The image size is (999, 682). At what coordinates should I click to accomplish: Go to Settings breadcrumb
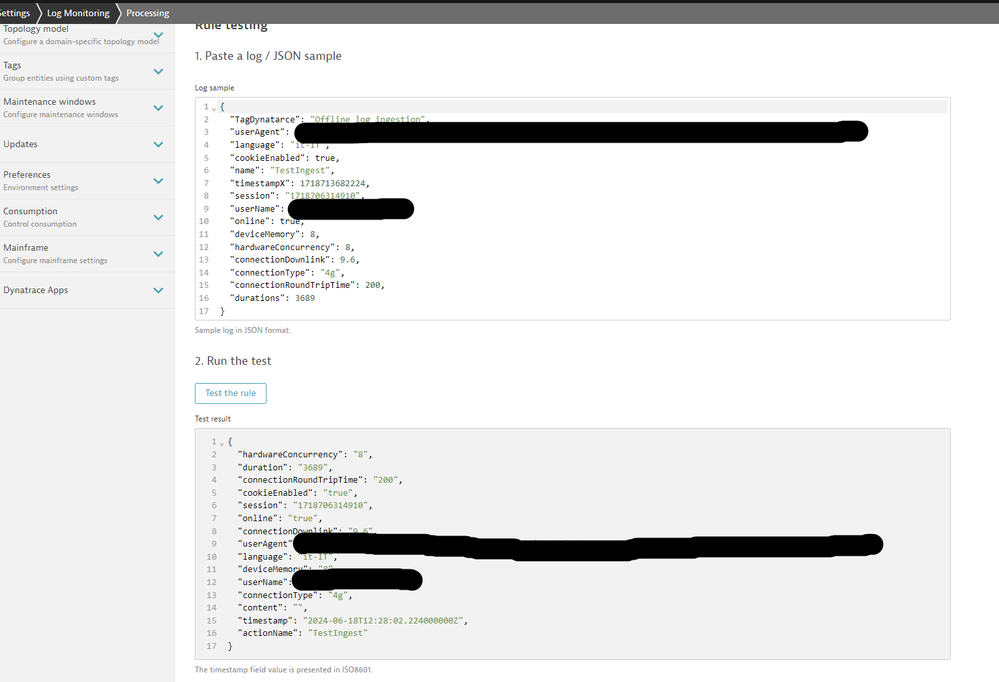(x=15, y=13)
